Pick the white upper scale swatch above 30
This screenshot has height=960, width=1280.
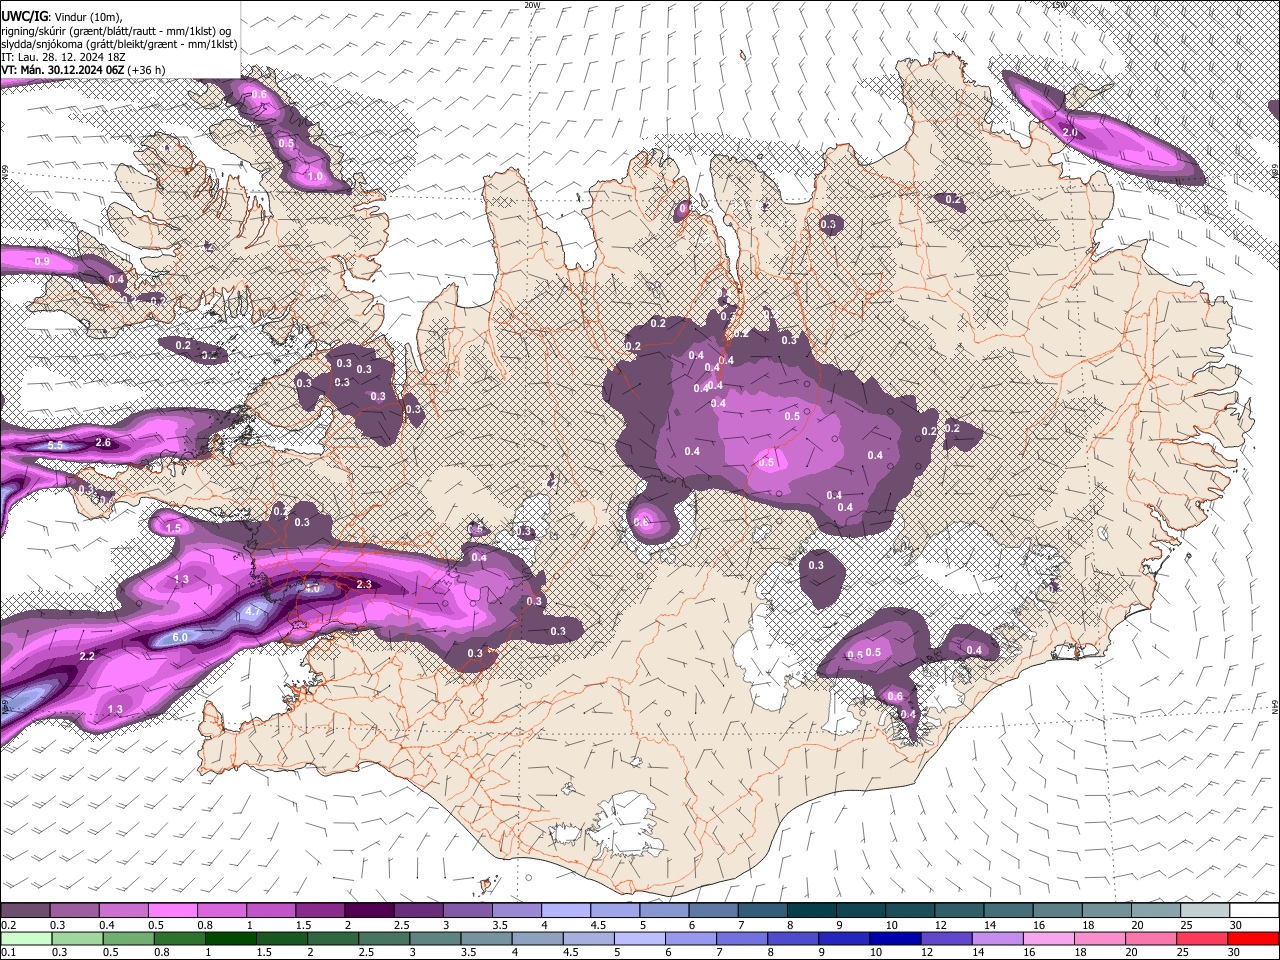[1255, 911]
